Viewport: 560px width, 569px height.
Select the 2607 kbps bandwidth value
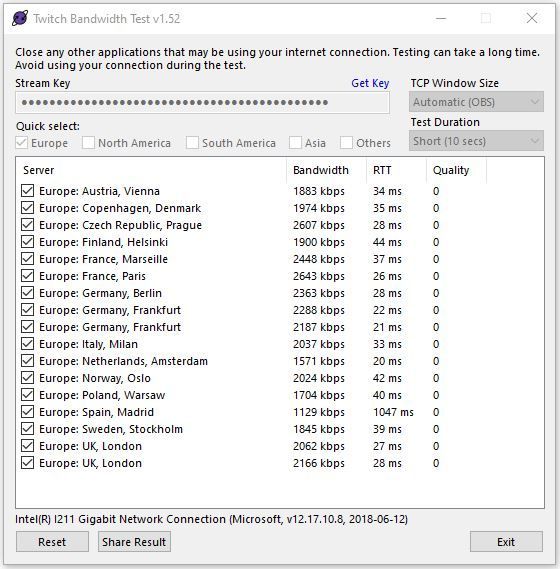(319, 225)
